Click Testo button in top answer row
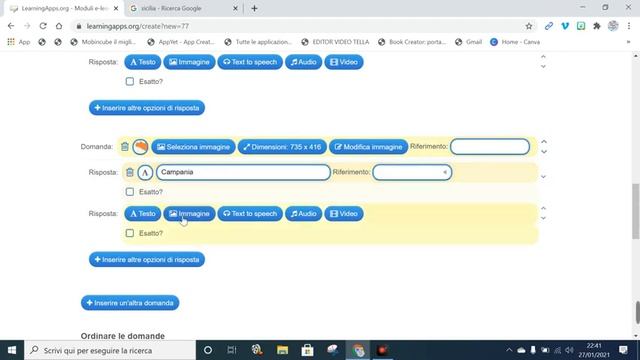This screenshot has width=640, height=360. [142, 62]
